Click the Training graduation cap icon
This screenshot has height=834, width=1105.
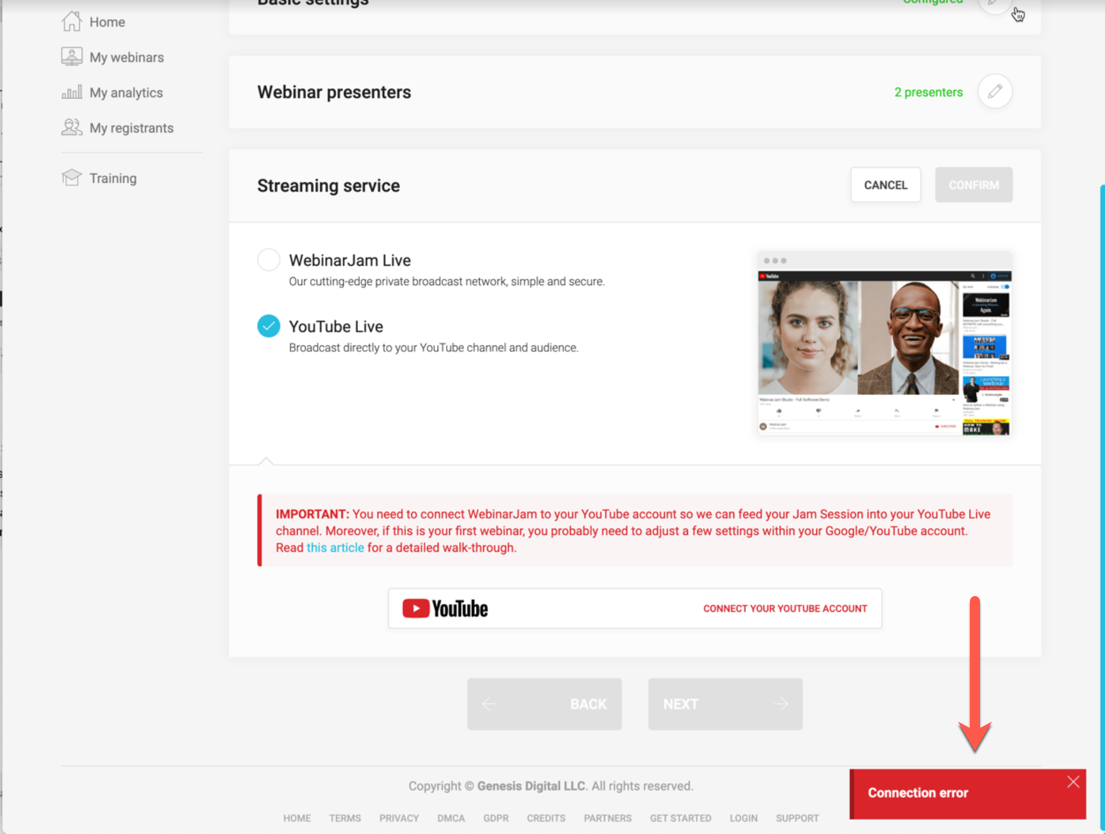click(x=71, y=178)
